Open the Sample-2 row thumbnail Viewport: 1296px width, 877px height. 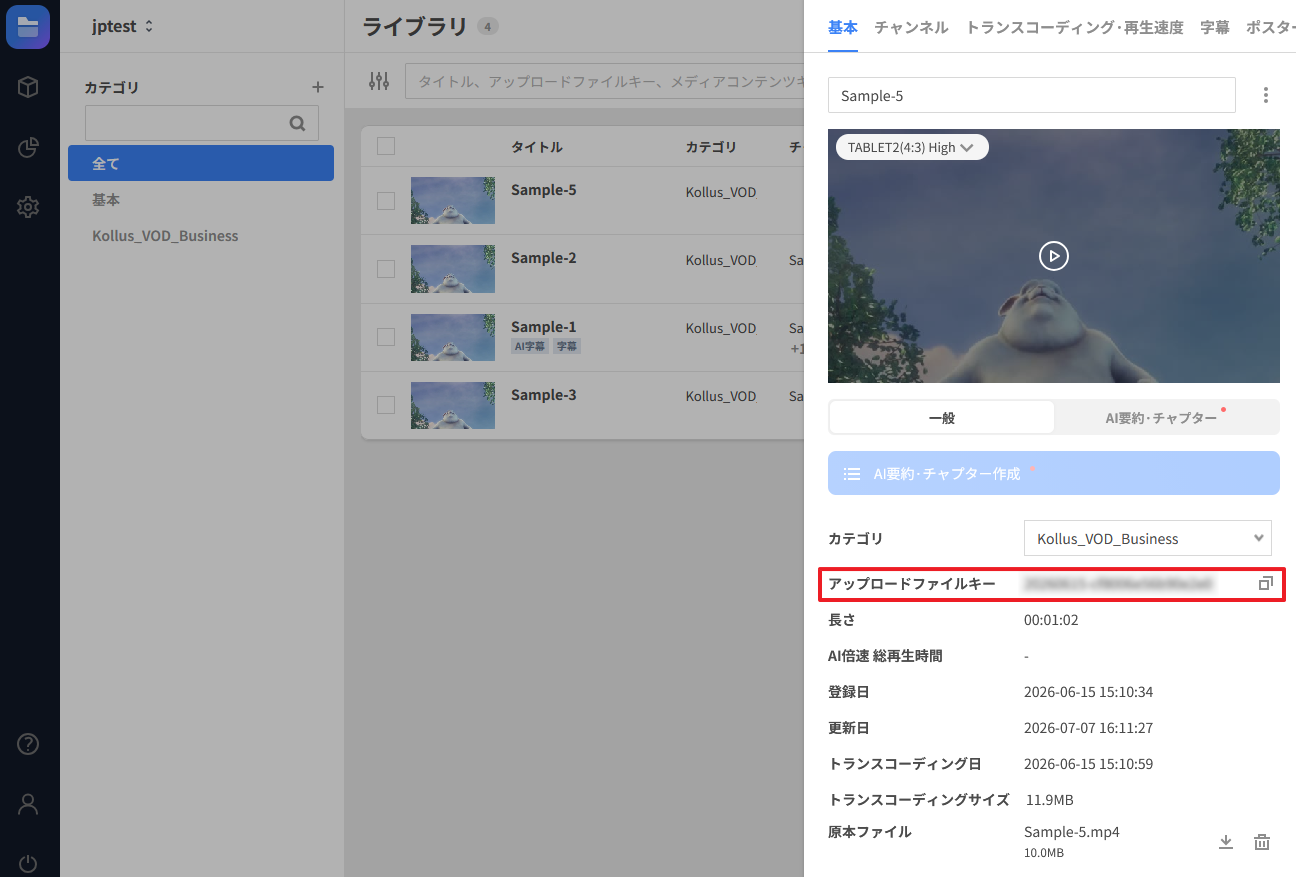(453, 269)
